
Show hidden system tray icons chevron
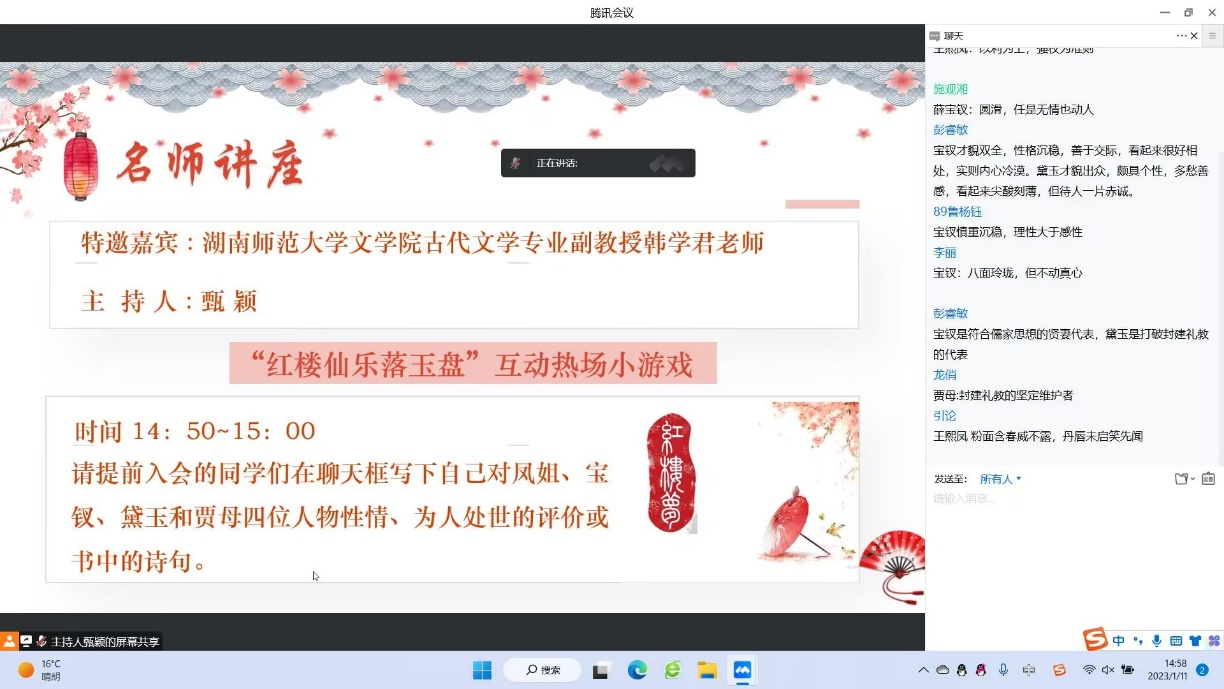click(923, 670)
